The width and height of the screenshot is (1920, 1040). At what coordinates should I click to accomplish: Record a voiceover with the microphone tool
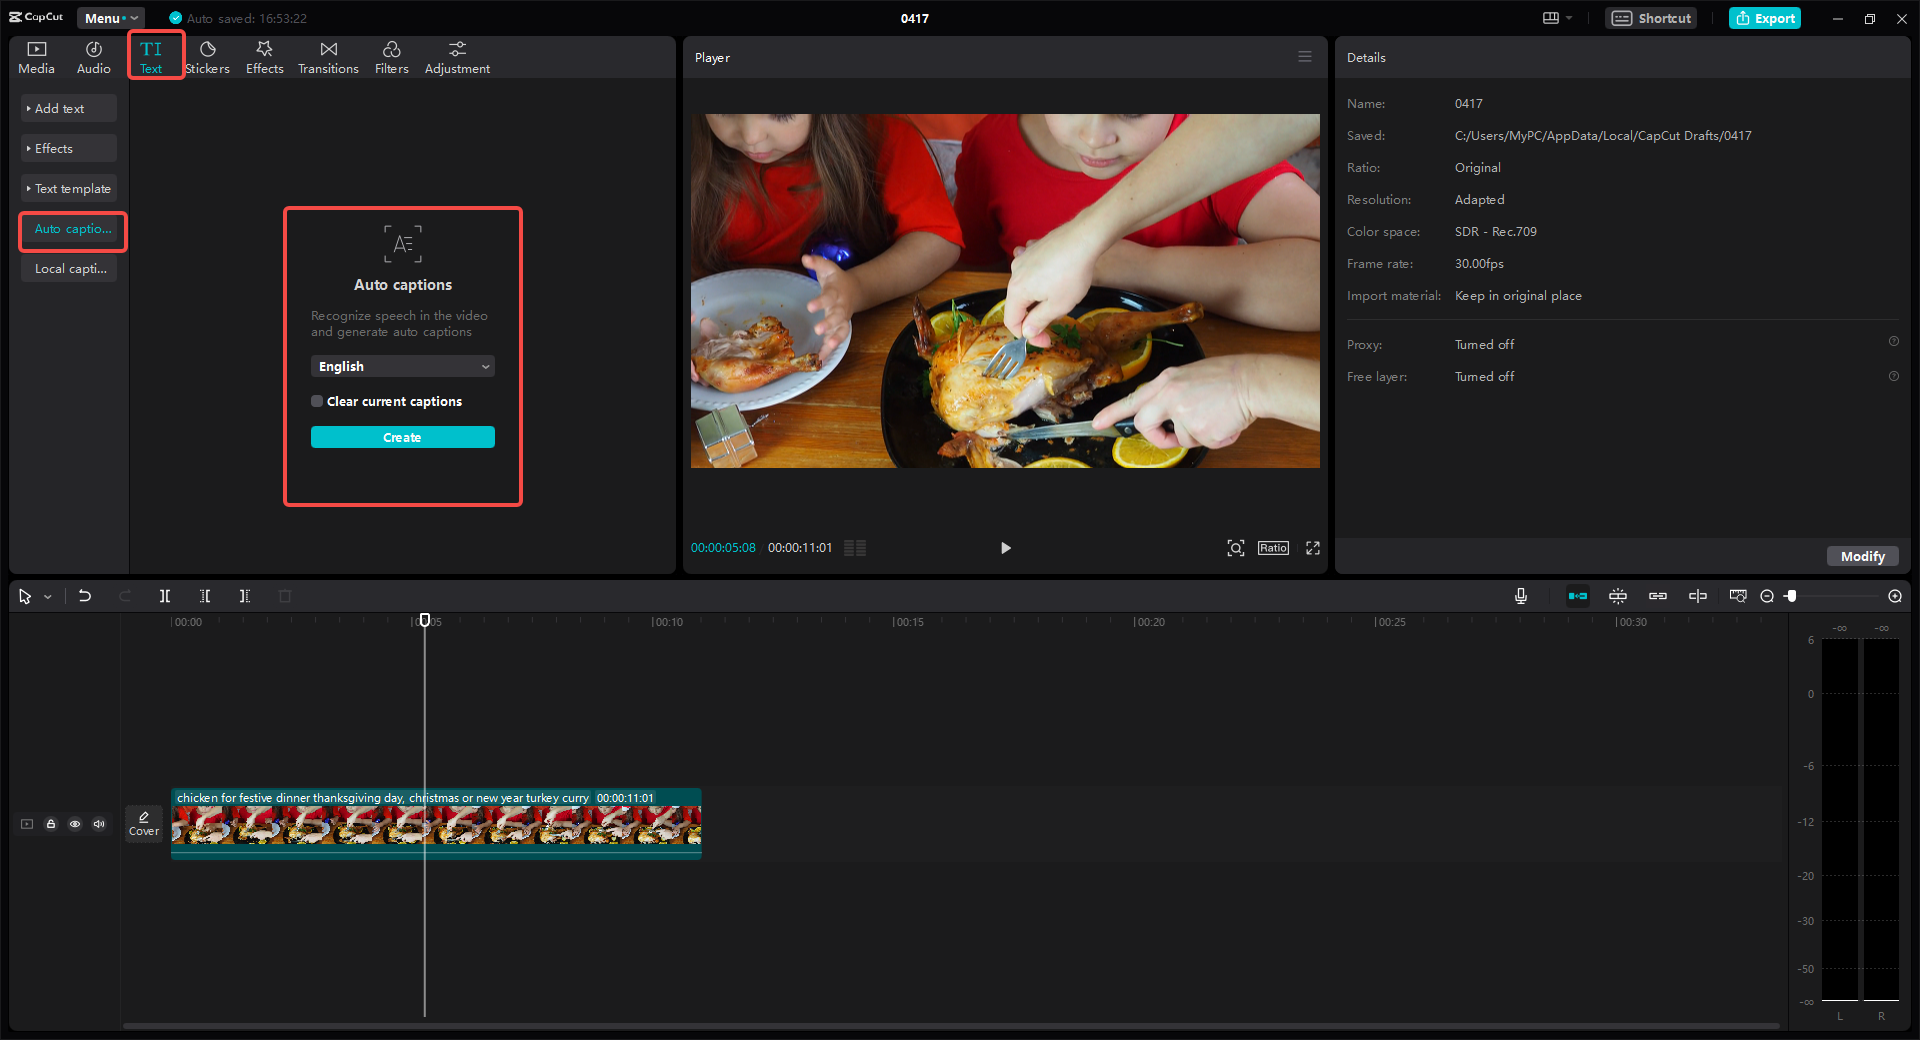(x=1520, y=596)
